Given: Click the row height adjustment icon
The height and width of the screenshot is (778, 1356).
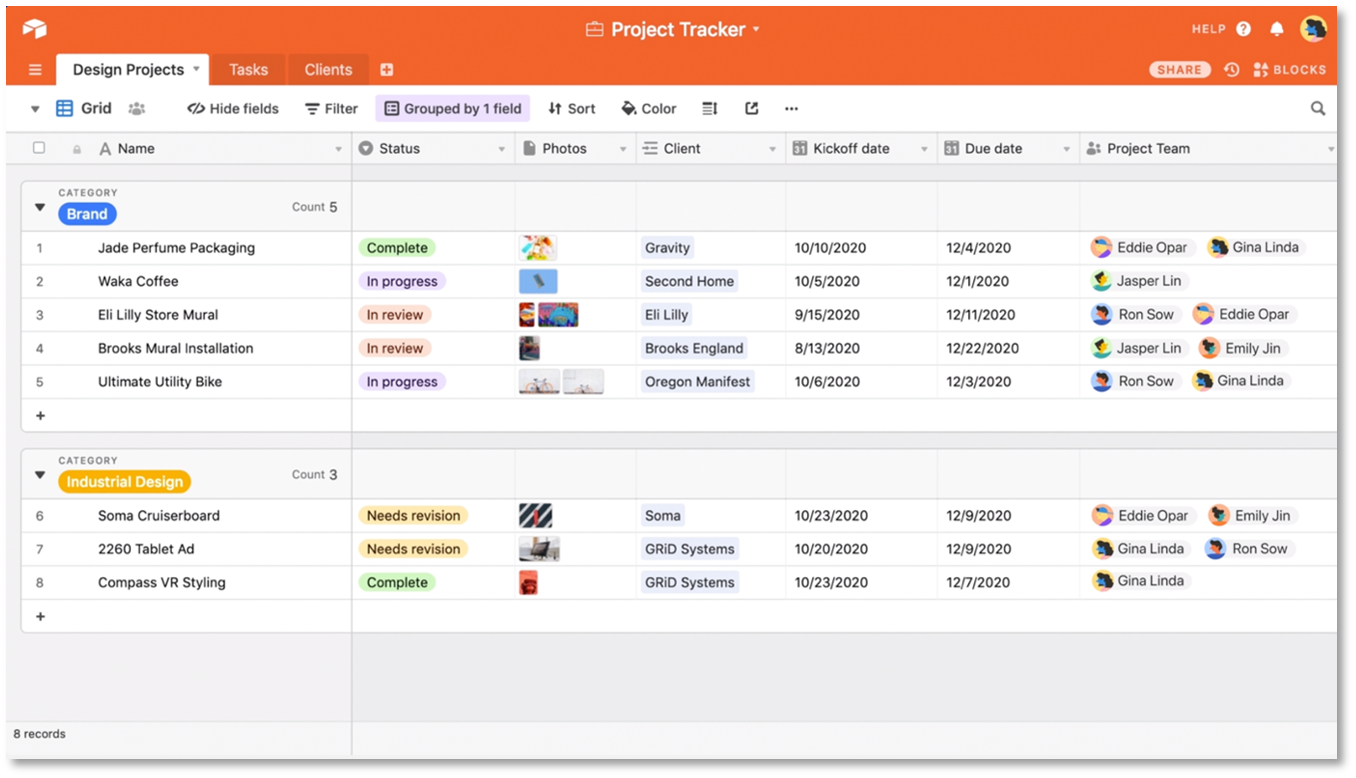Looking at the screenshot, I should 709,108.
